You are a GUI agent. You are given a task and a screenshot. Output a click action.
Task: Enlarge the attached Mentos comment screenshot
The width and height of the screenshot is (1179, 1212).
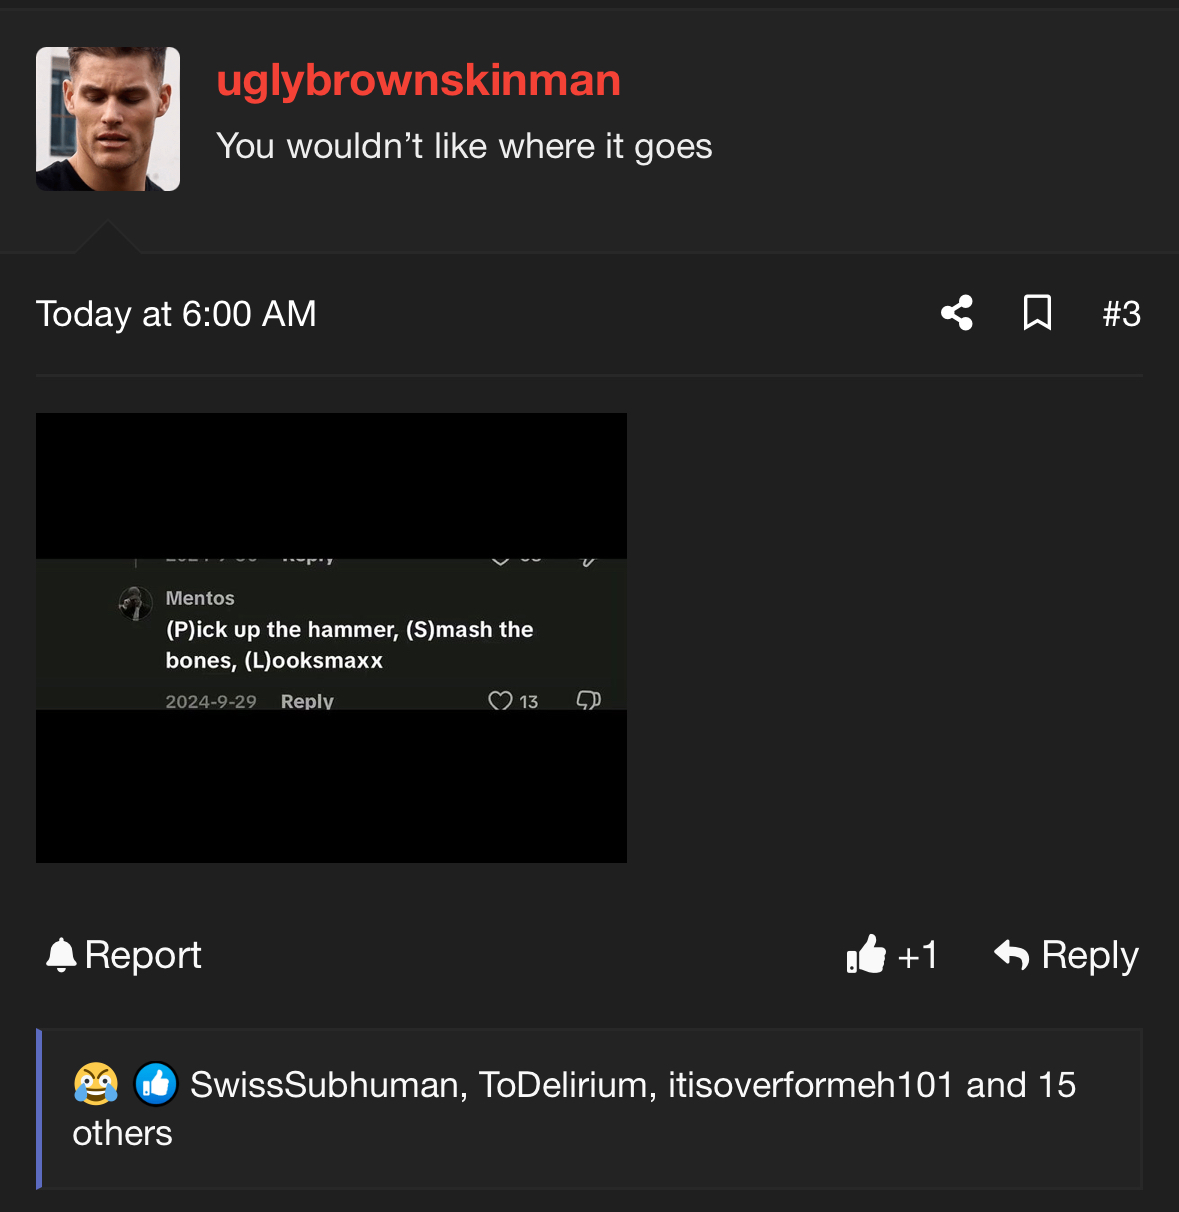[331, 638]
